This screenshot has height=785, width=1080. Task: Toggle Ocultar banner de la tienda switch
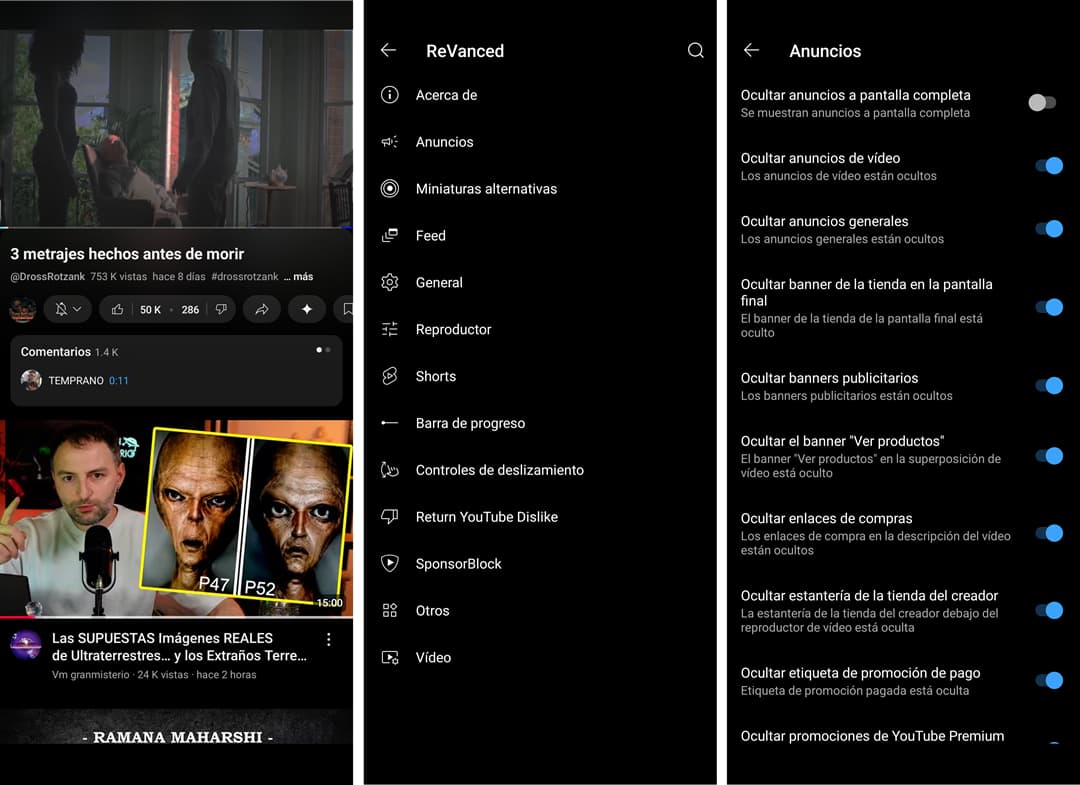1049,307
